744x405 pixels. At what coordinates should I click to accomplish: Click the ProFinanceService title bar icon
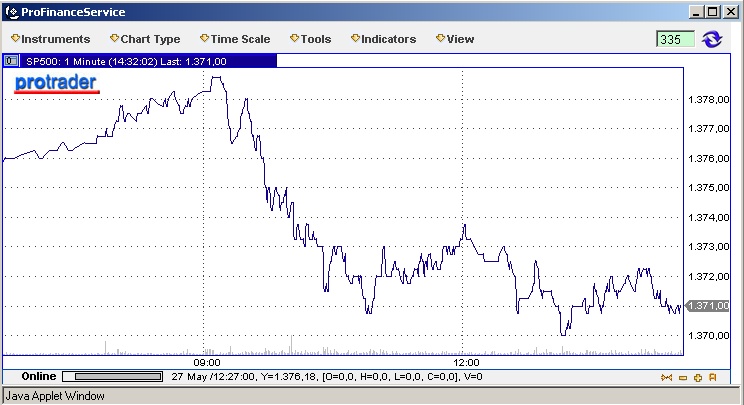[x=11, y=12]
